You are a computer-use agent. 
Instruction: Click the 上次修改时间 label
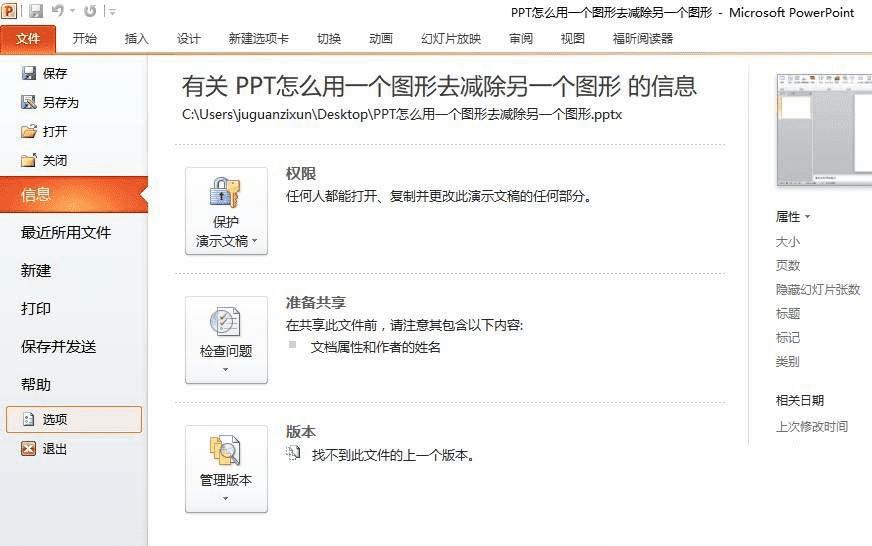pyautogui.click(x=812, y=426)
